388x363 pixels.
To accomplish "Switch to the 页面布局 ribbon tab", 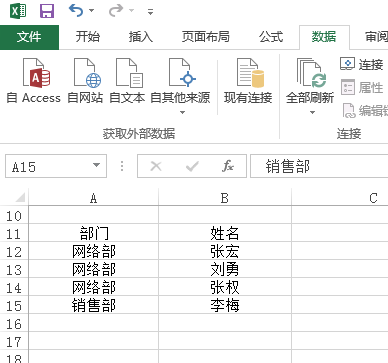I will [206, 37].
